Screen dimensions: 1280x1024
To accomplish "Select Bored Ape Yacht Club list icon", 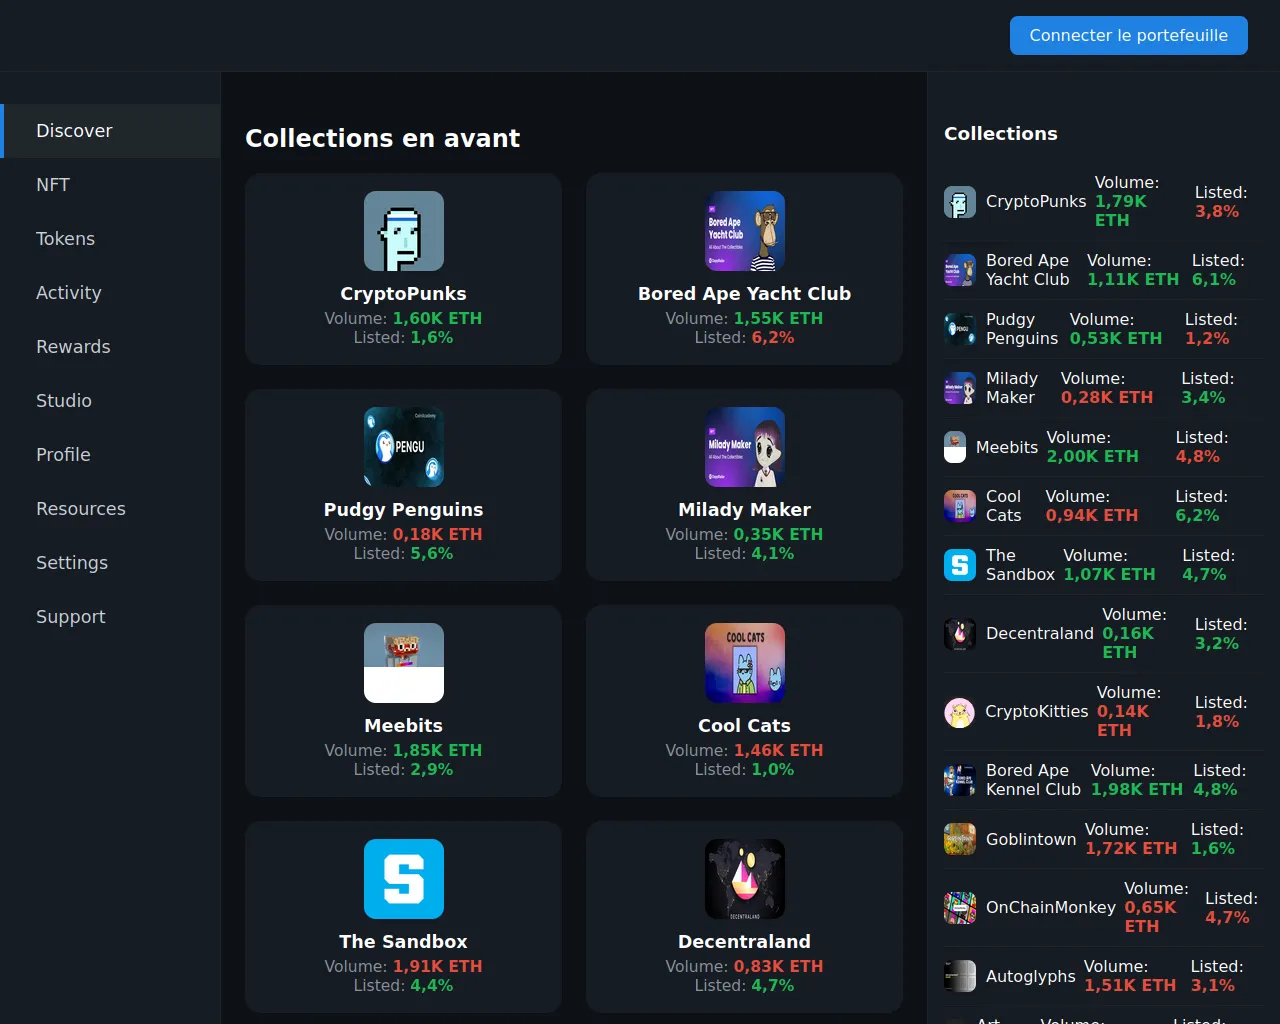I will [960, 270].
